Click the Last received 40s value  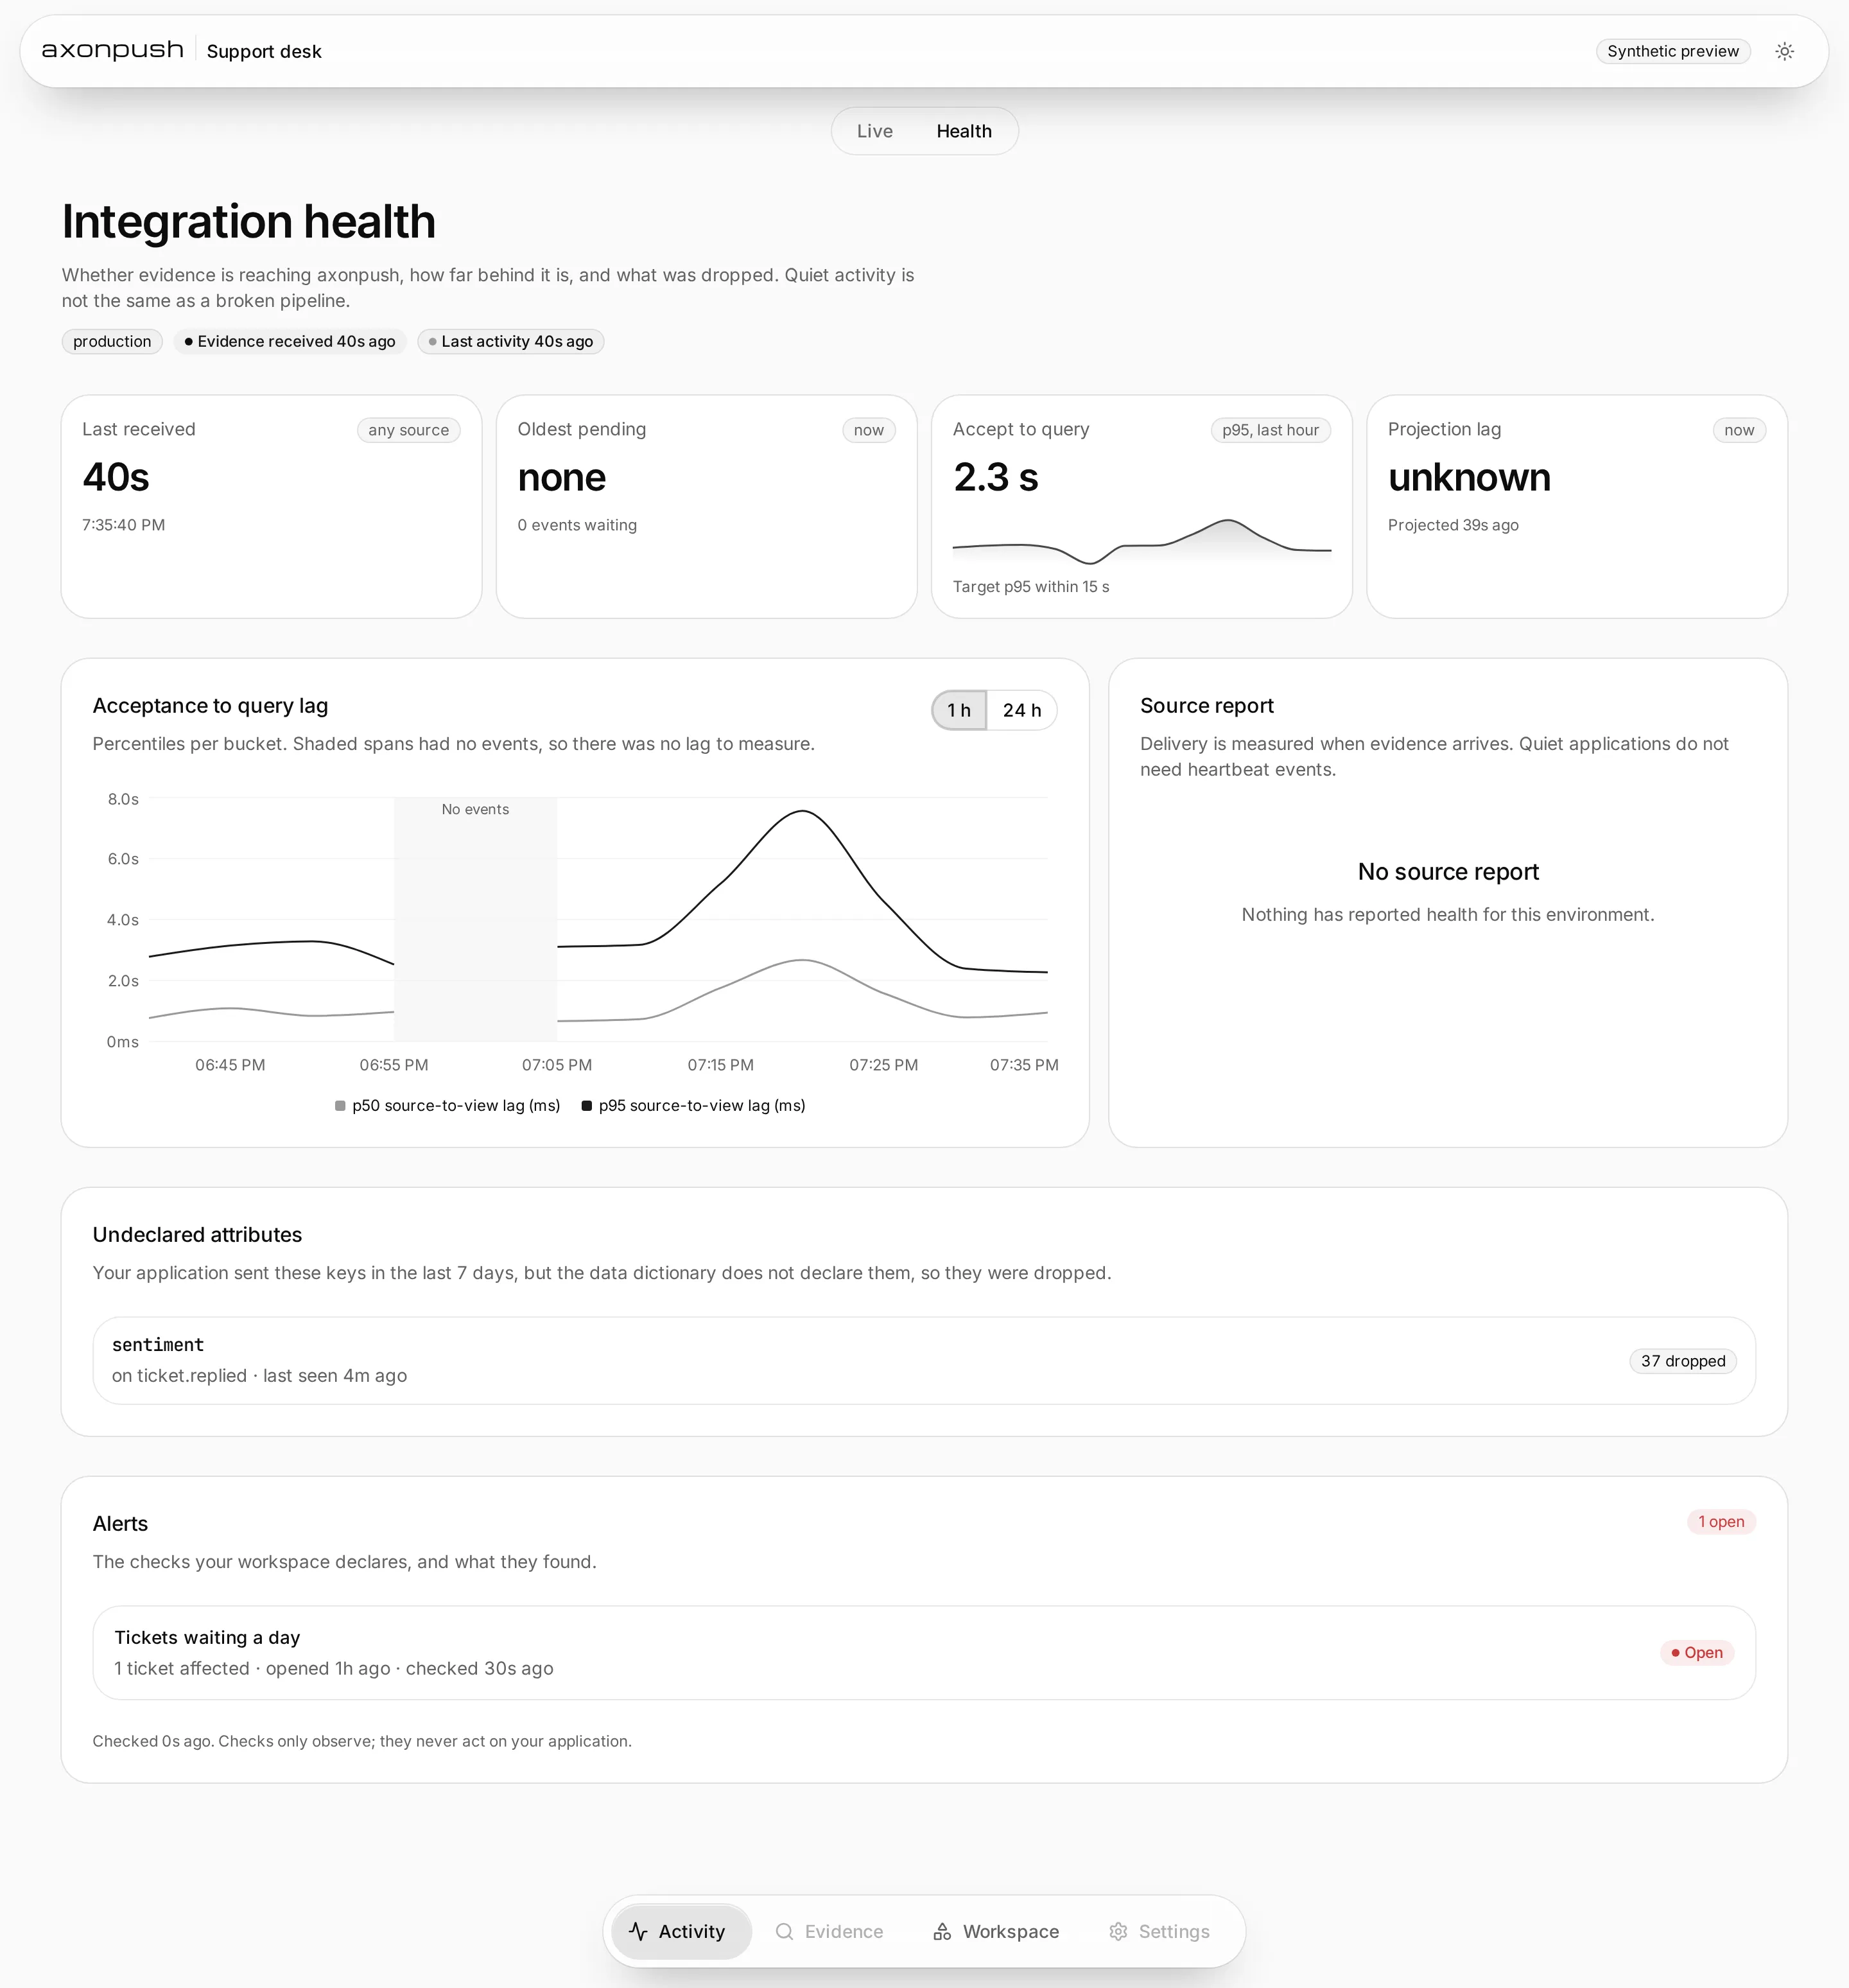[116, 477]
